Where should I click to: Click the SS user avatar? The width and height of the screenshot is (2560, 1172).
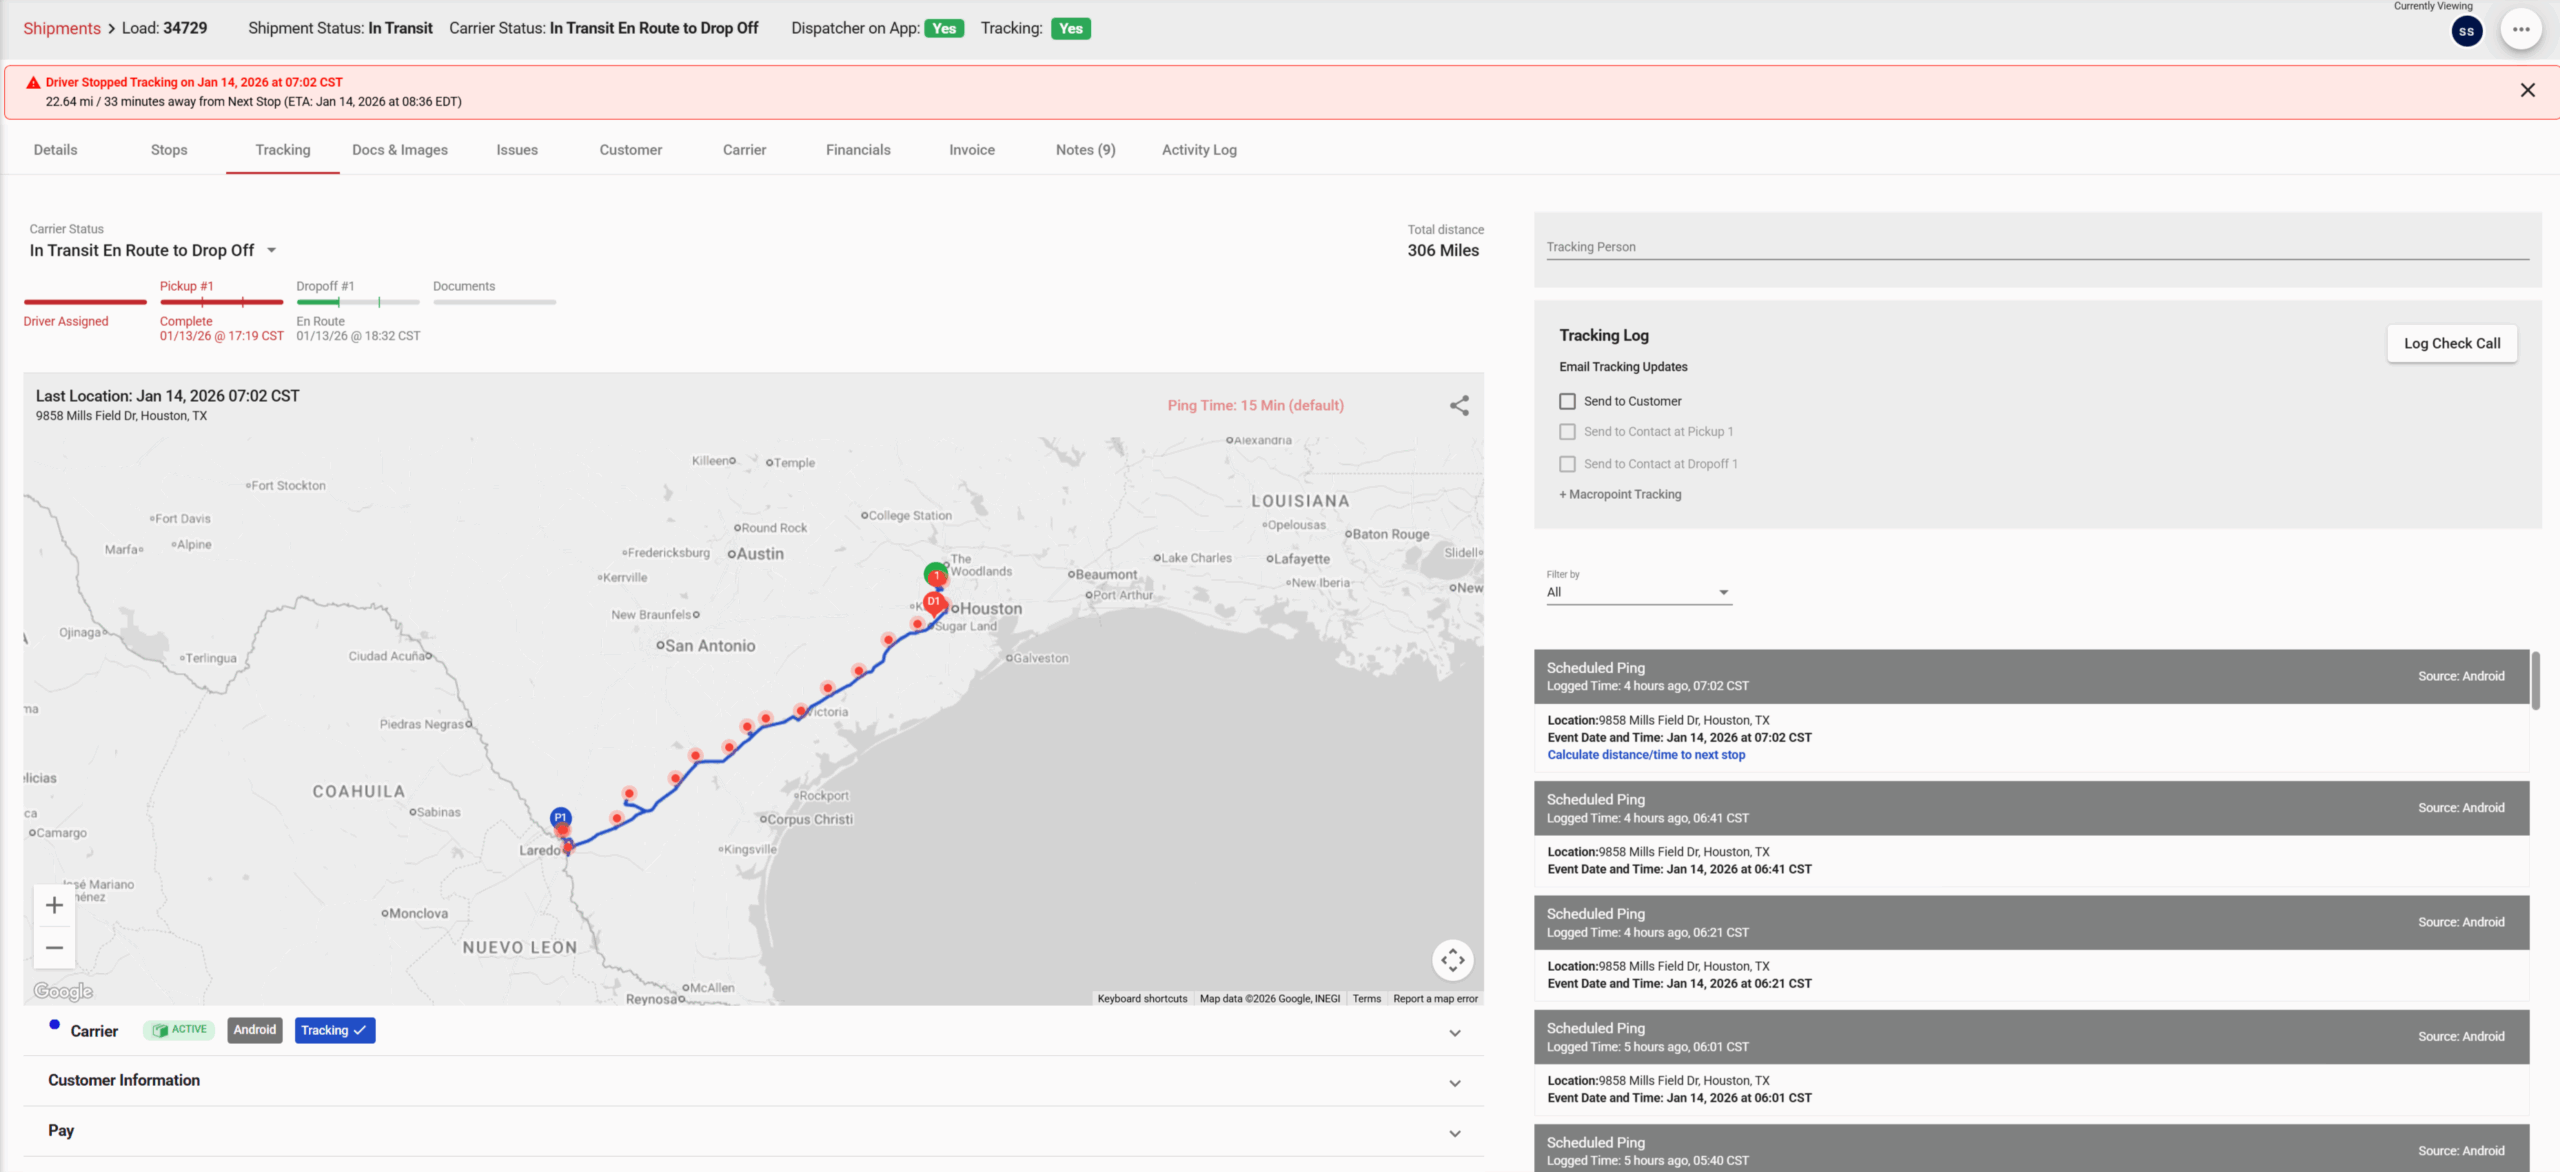2466,31
